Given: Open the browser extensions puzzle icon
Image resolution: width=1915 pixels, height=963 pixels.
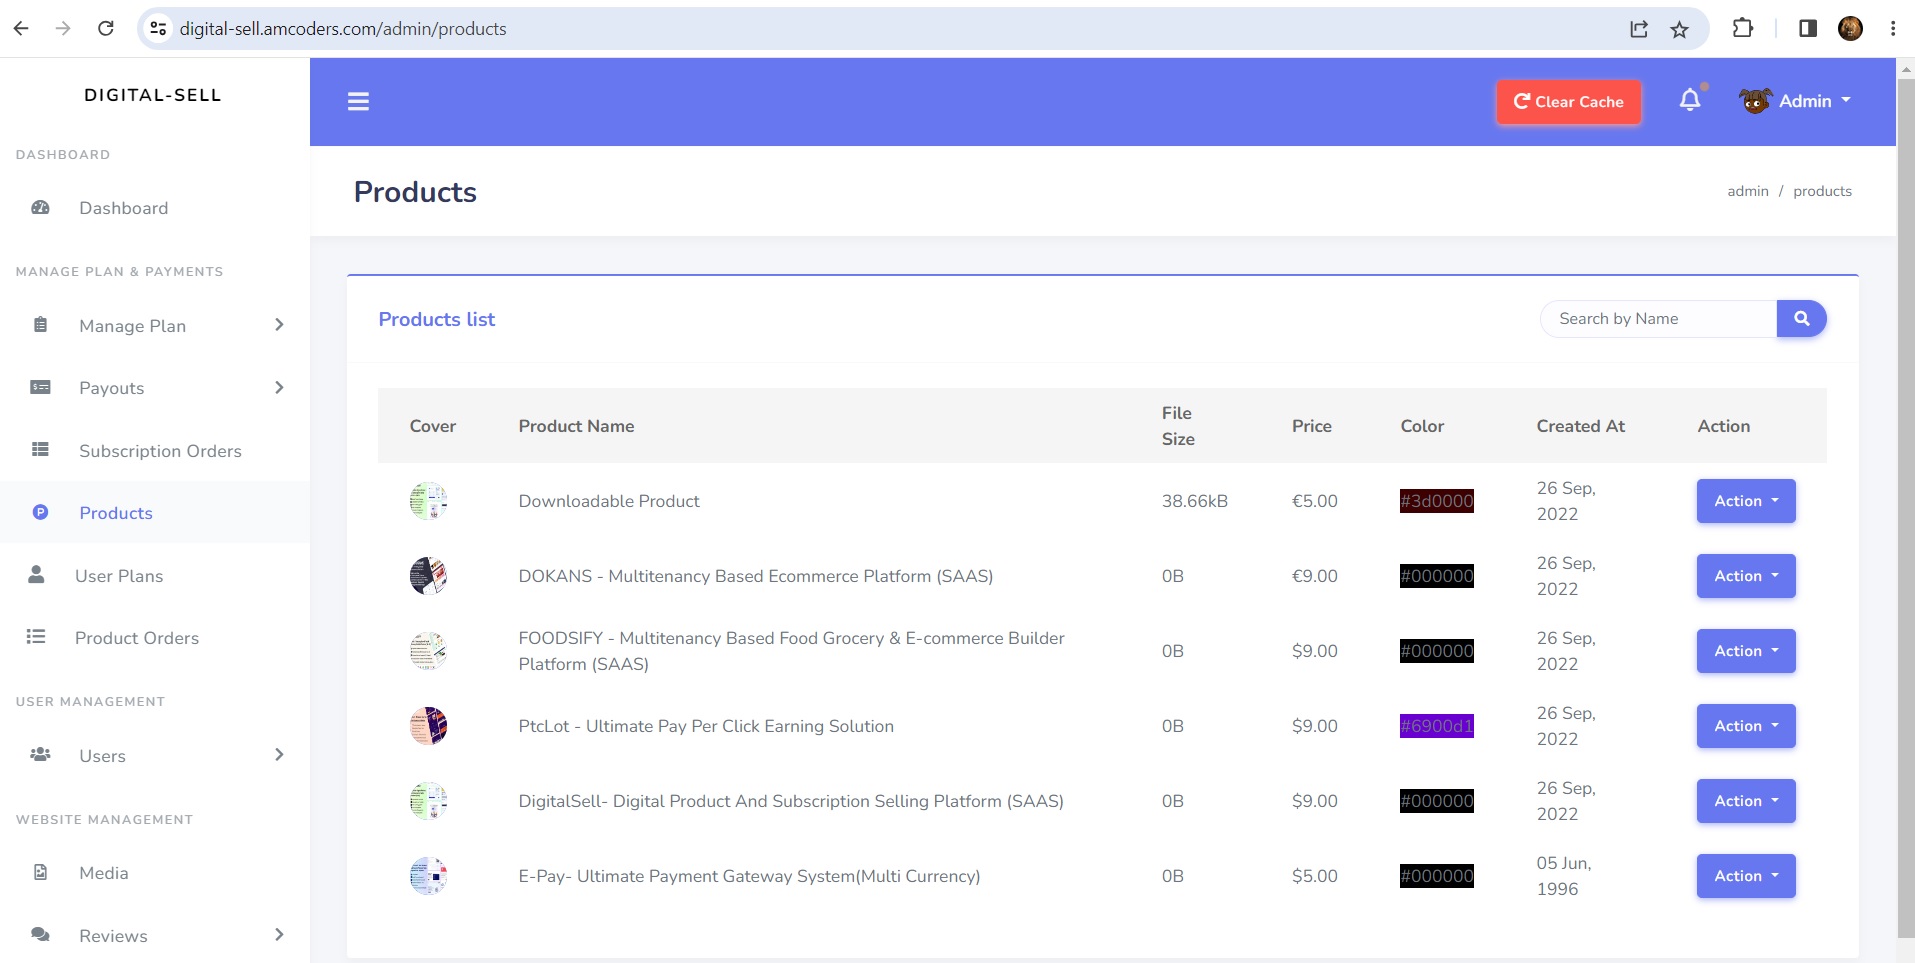Looking at the screenshot, I should click(1742, 29).
